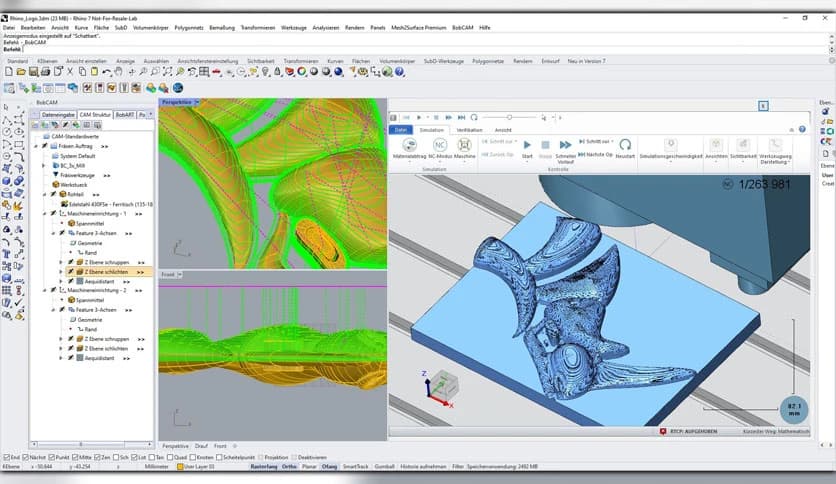836x484 pixels.
Task: Open the Volumenkörper menu
Action: (x=151, y=28)
